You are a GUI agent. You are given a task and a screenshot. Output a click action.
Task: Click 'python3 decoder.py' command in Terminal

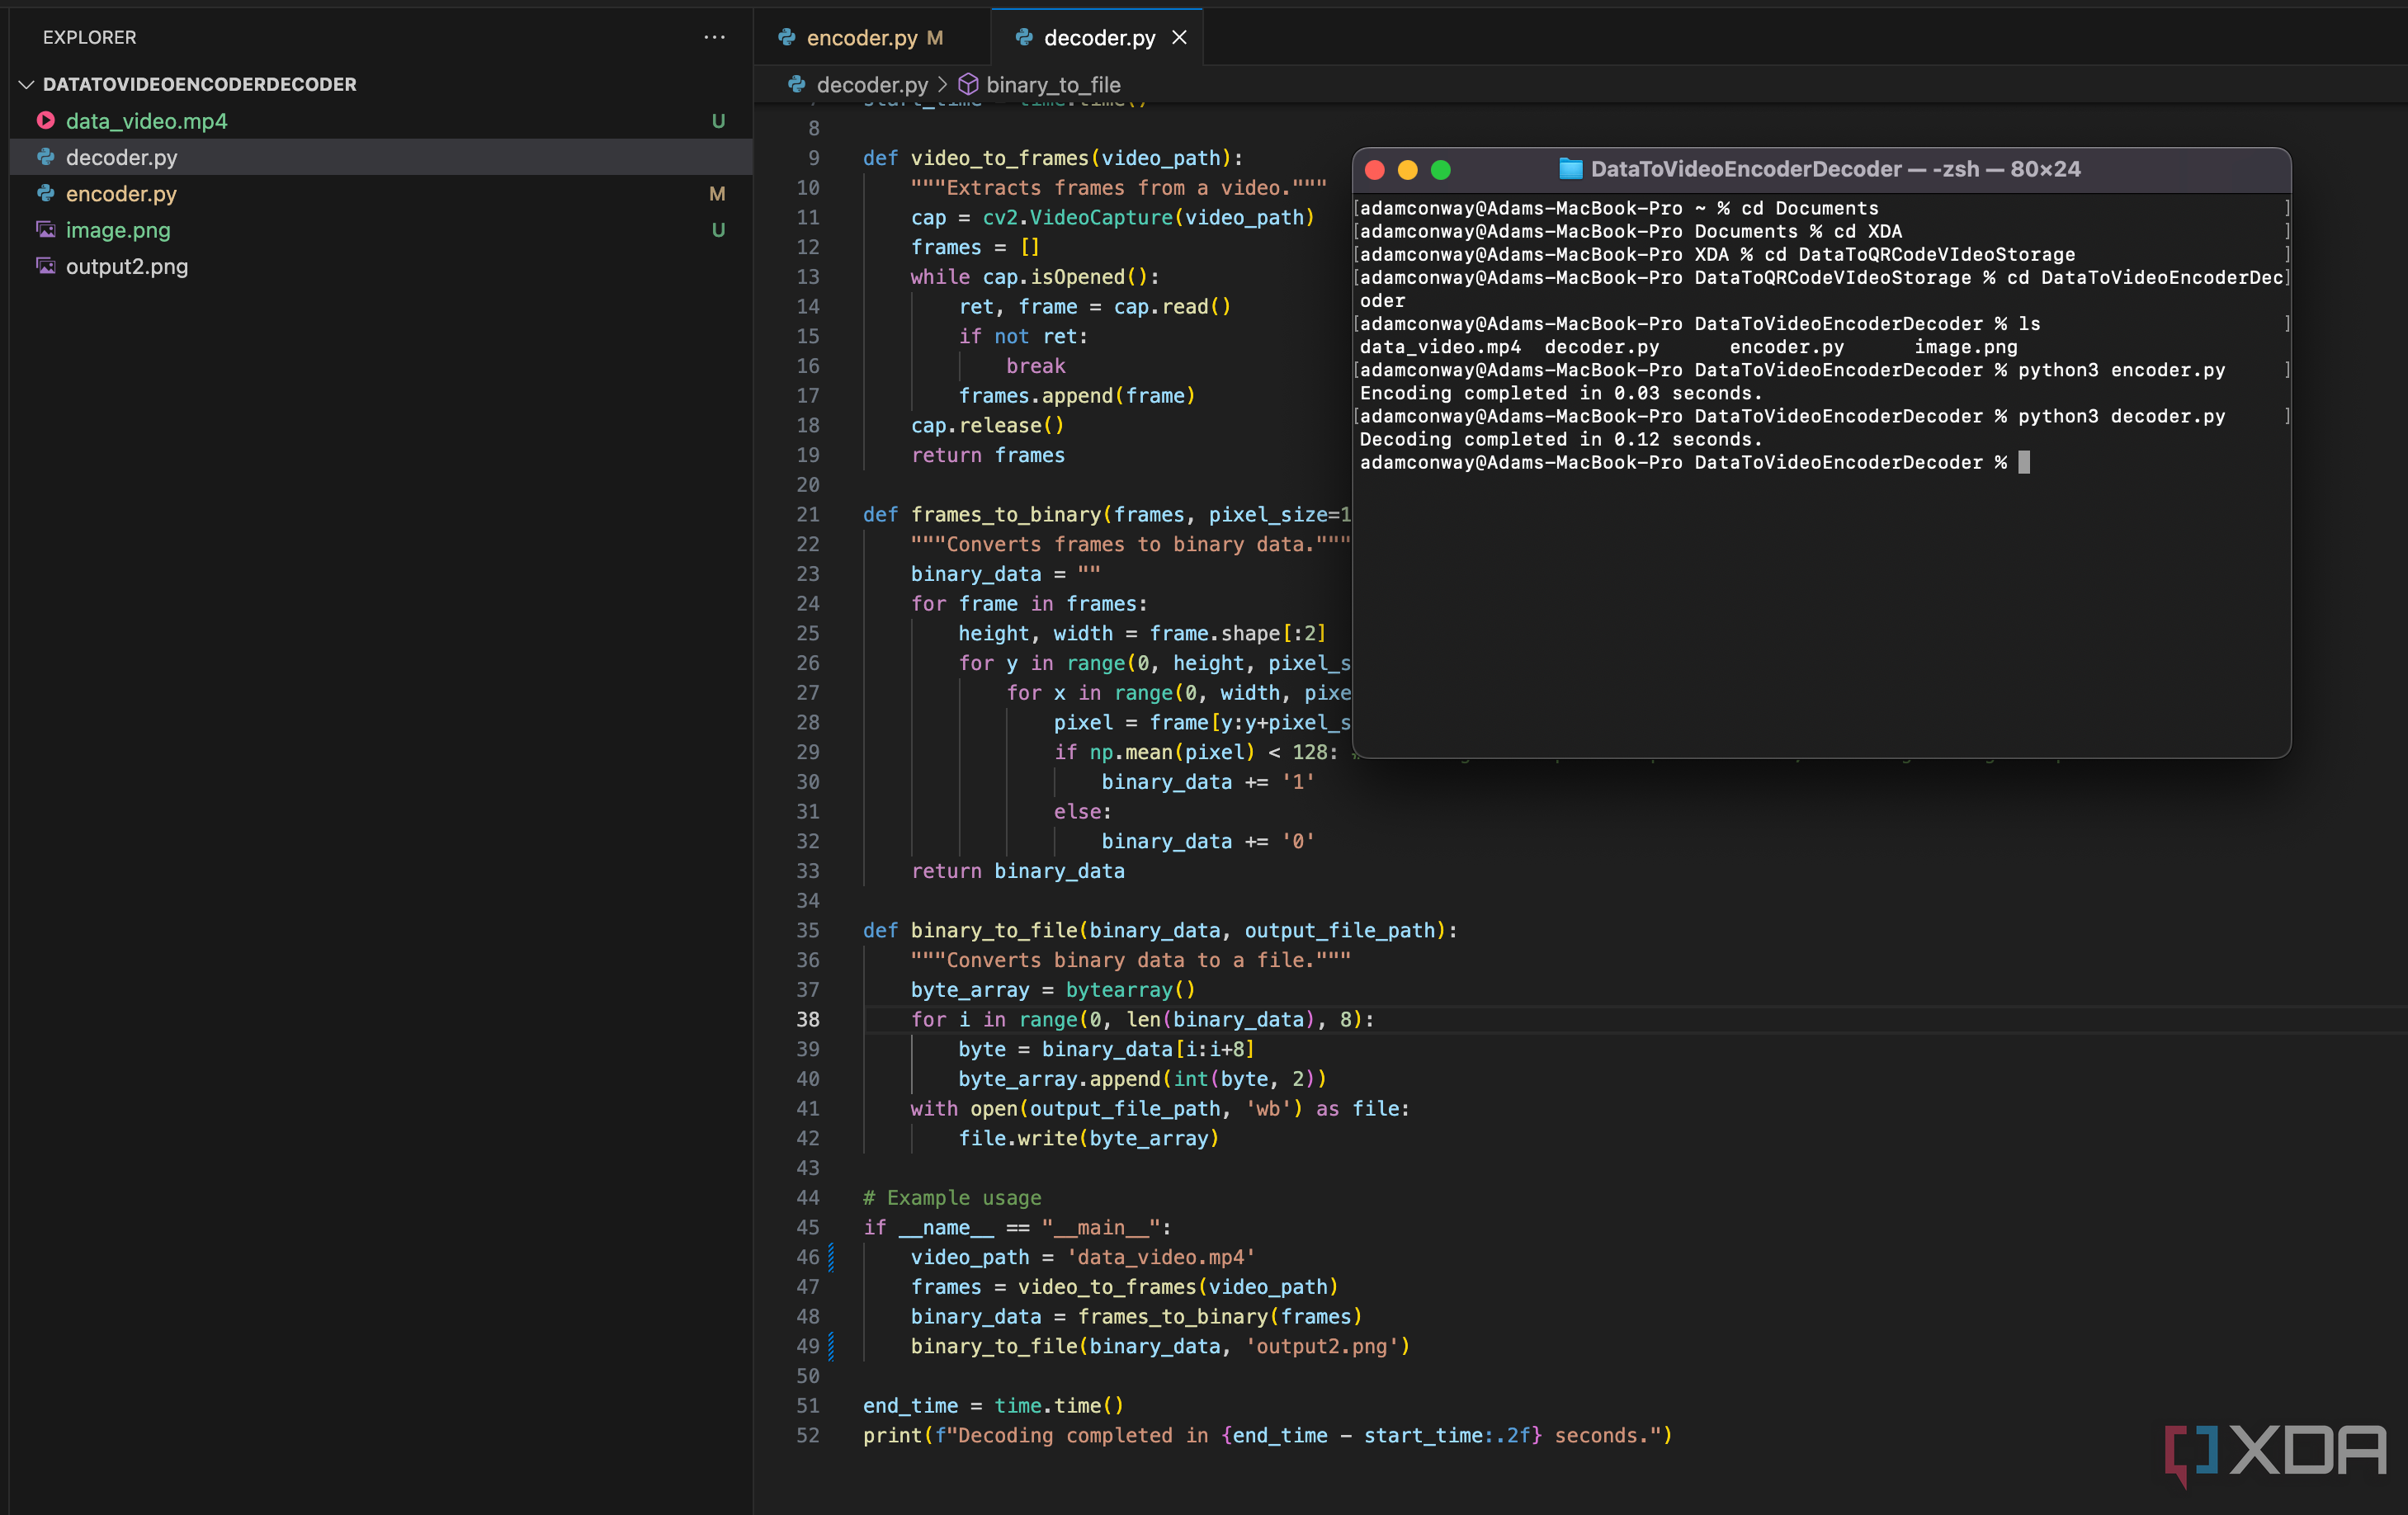click(2121, 416)
